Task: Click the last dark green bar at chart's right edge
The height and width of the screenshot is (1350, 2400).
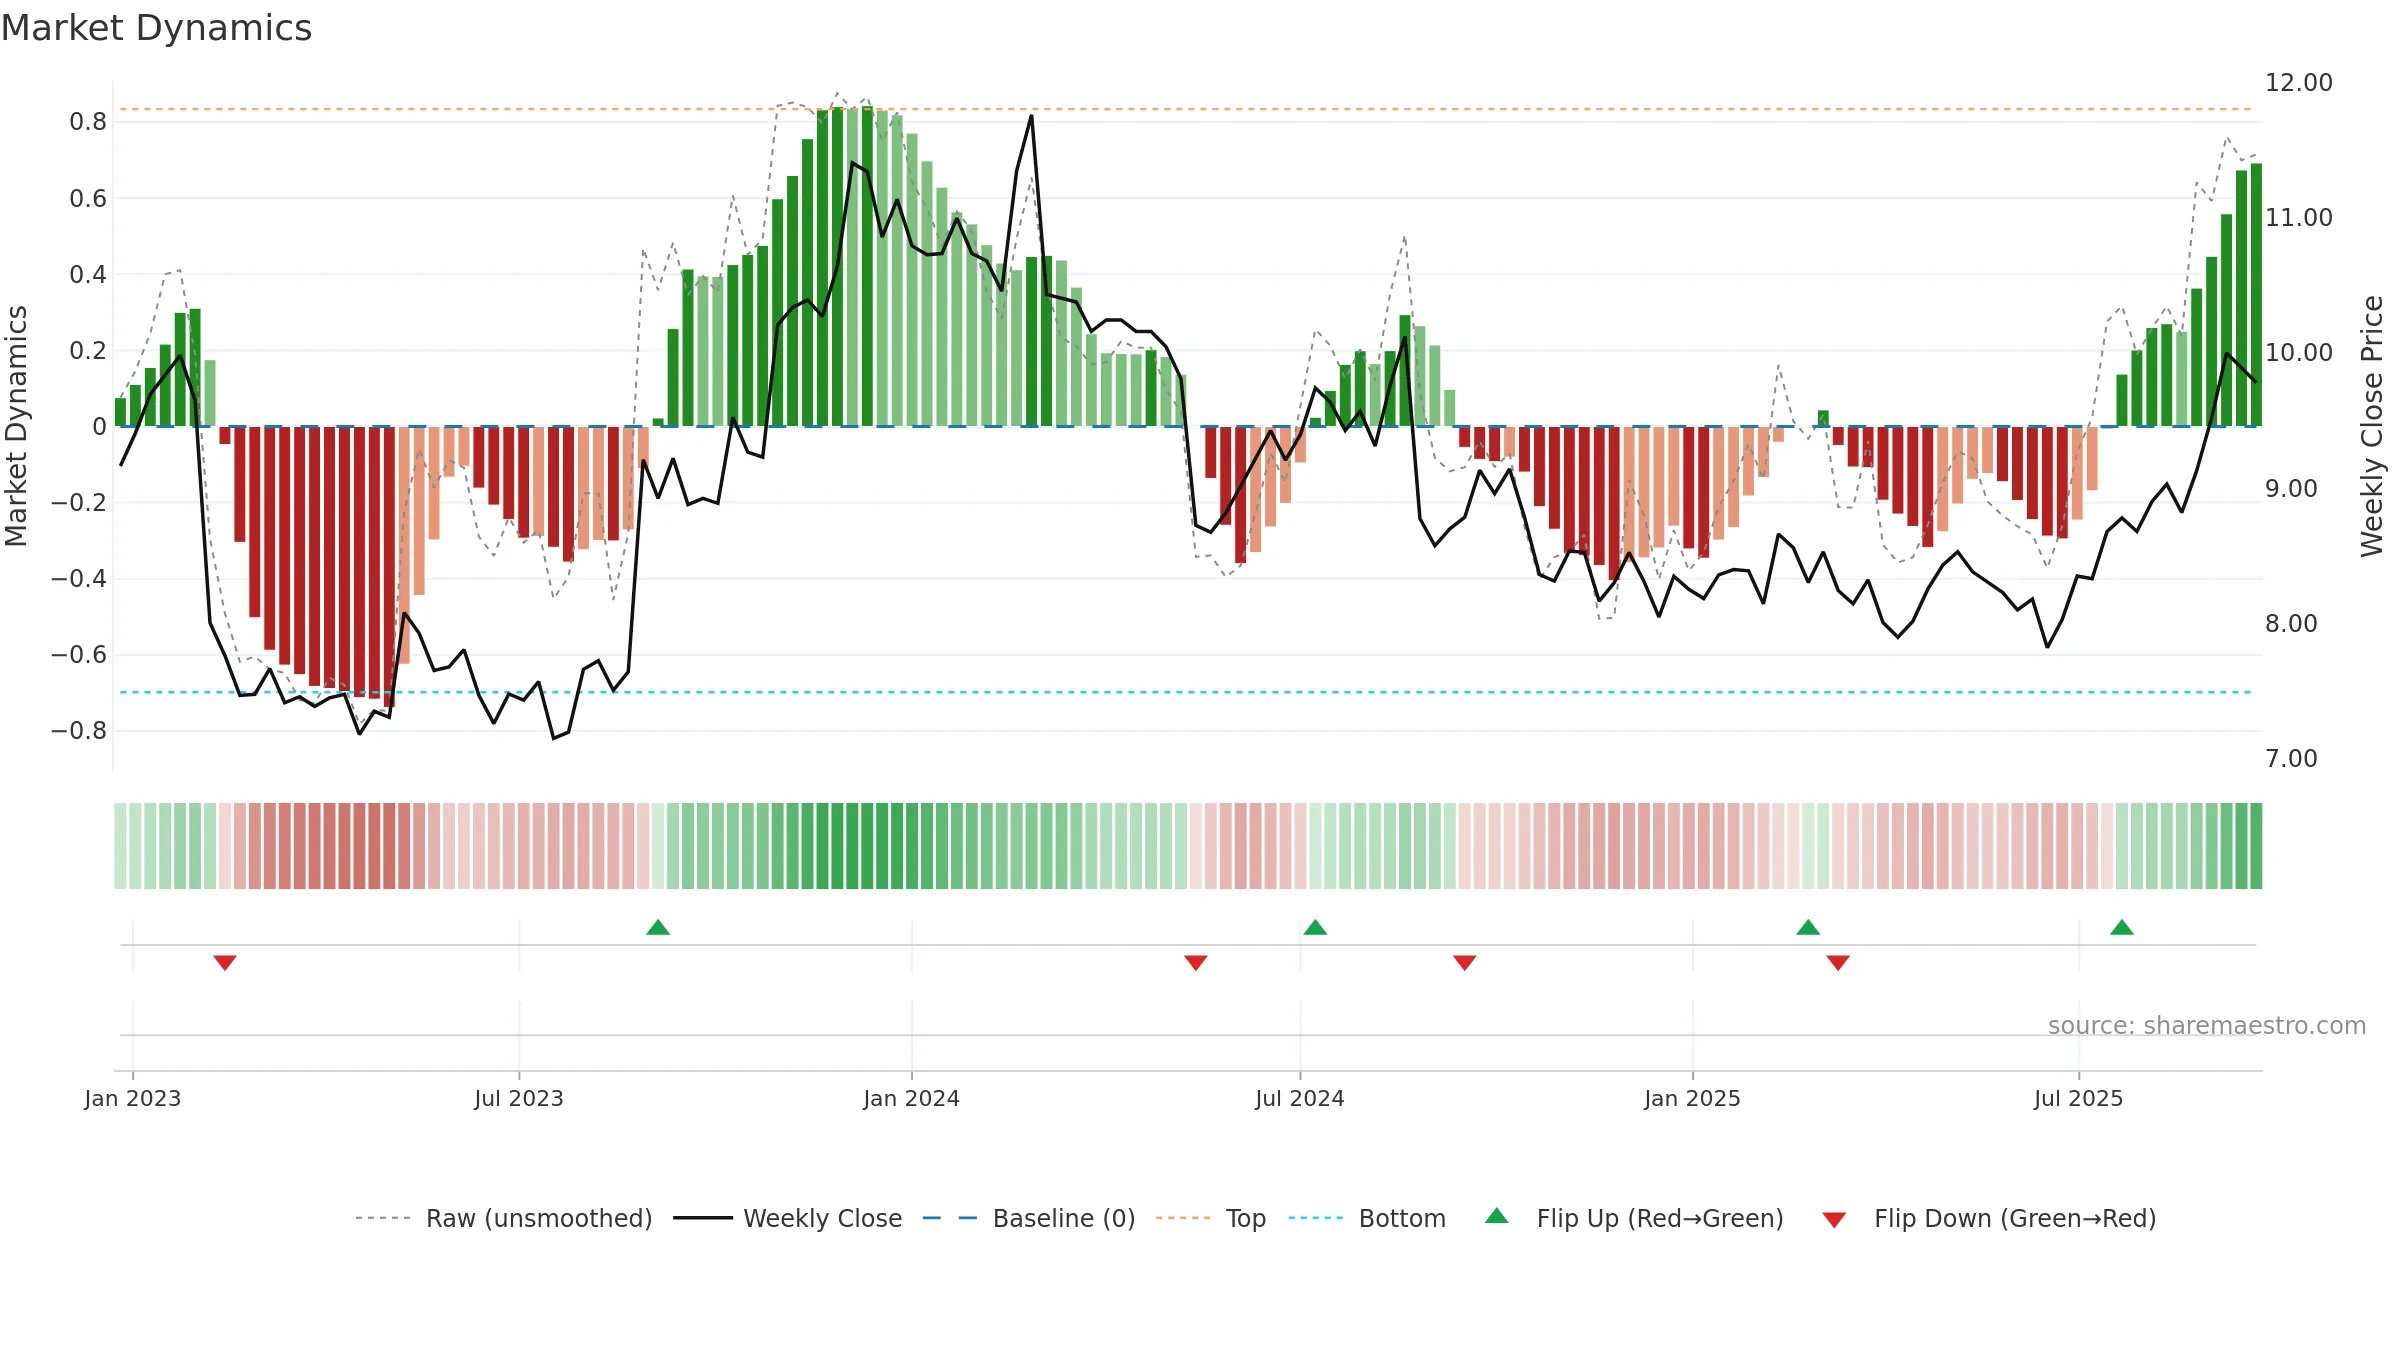Action: (2256, 295)
